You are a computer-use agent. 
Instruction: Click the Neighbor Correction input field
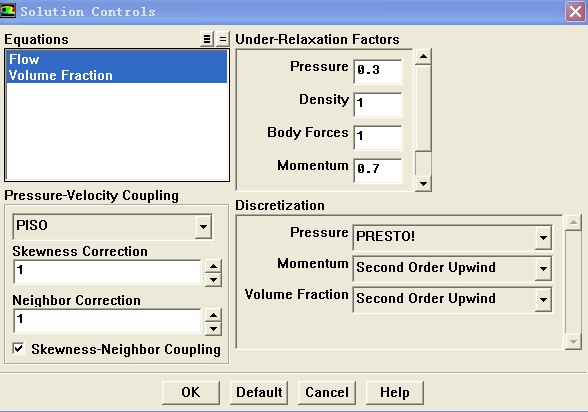pyautogui.click(x=107, y=321)
